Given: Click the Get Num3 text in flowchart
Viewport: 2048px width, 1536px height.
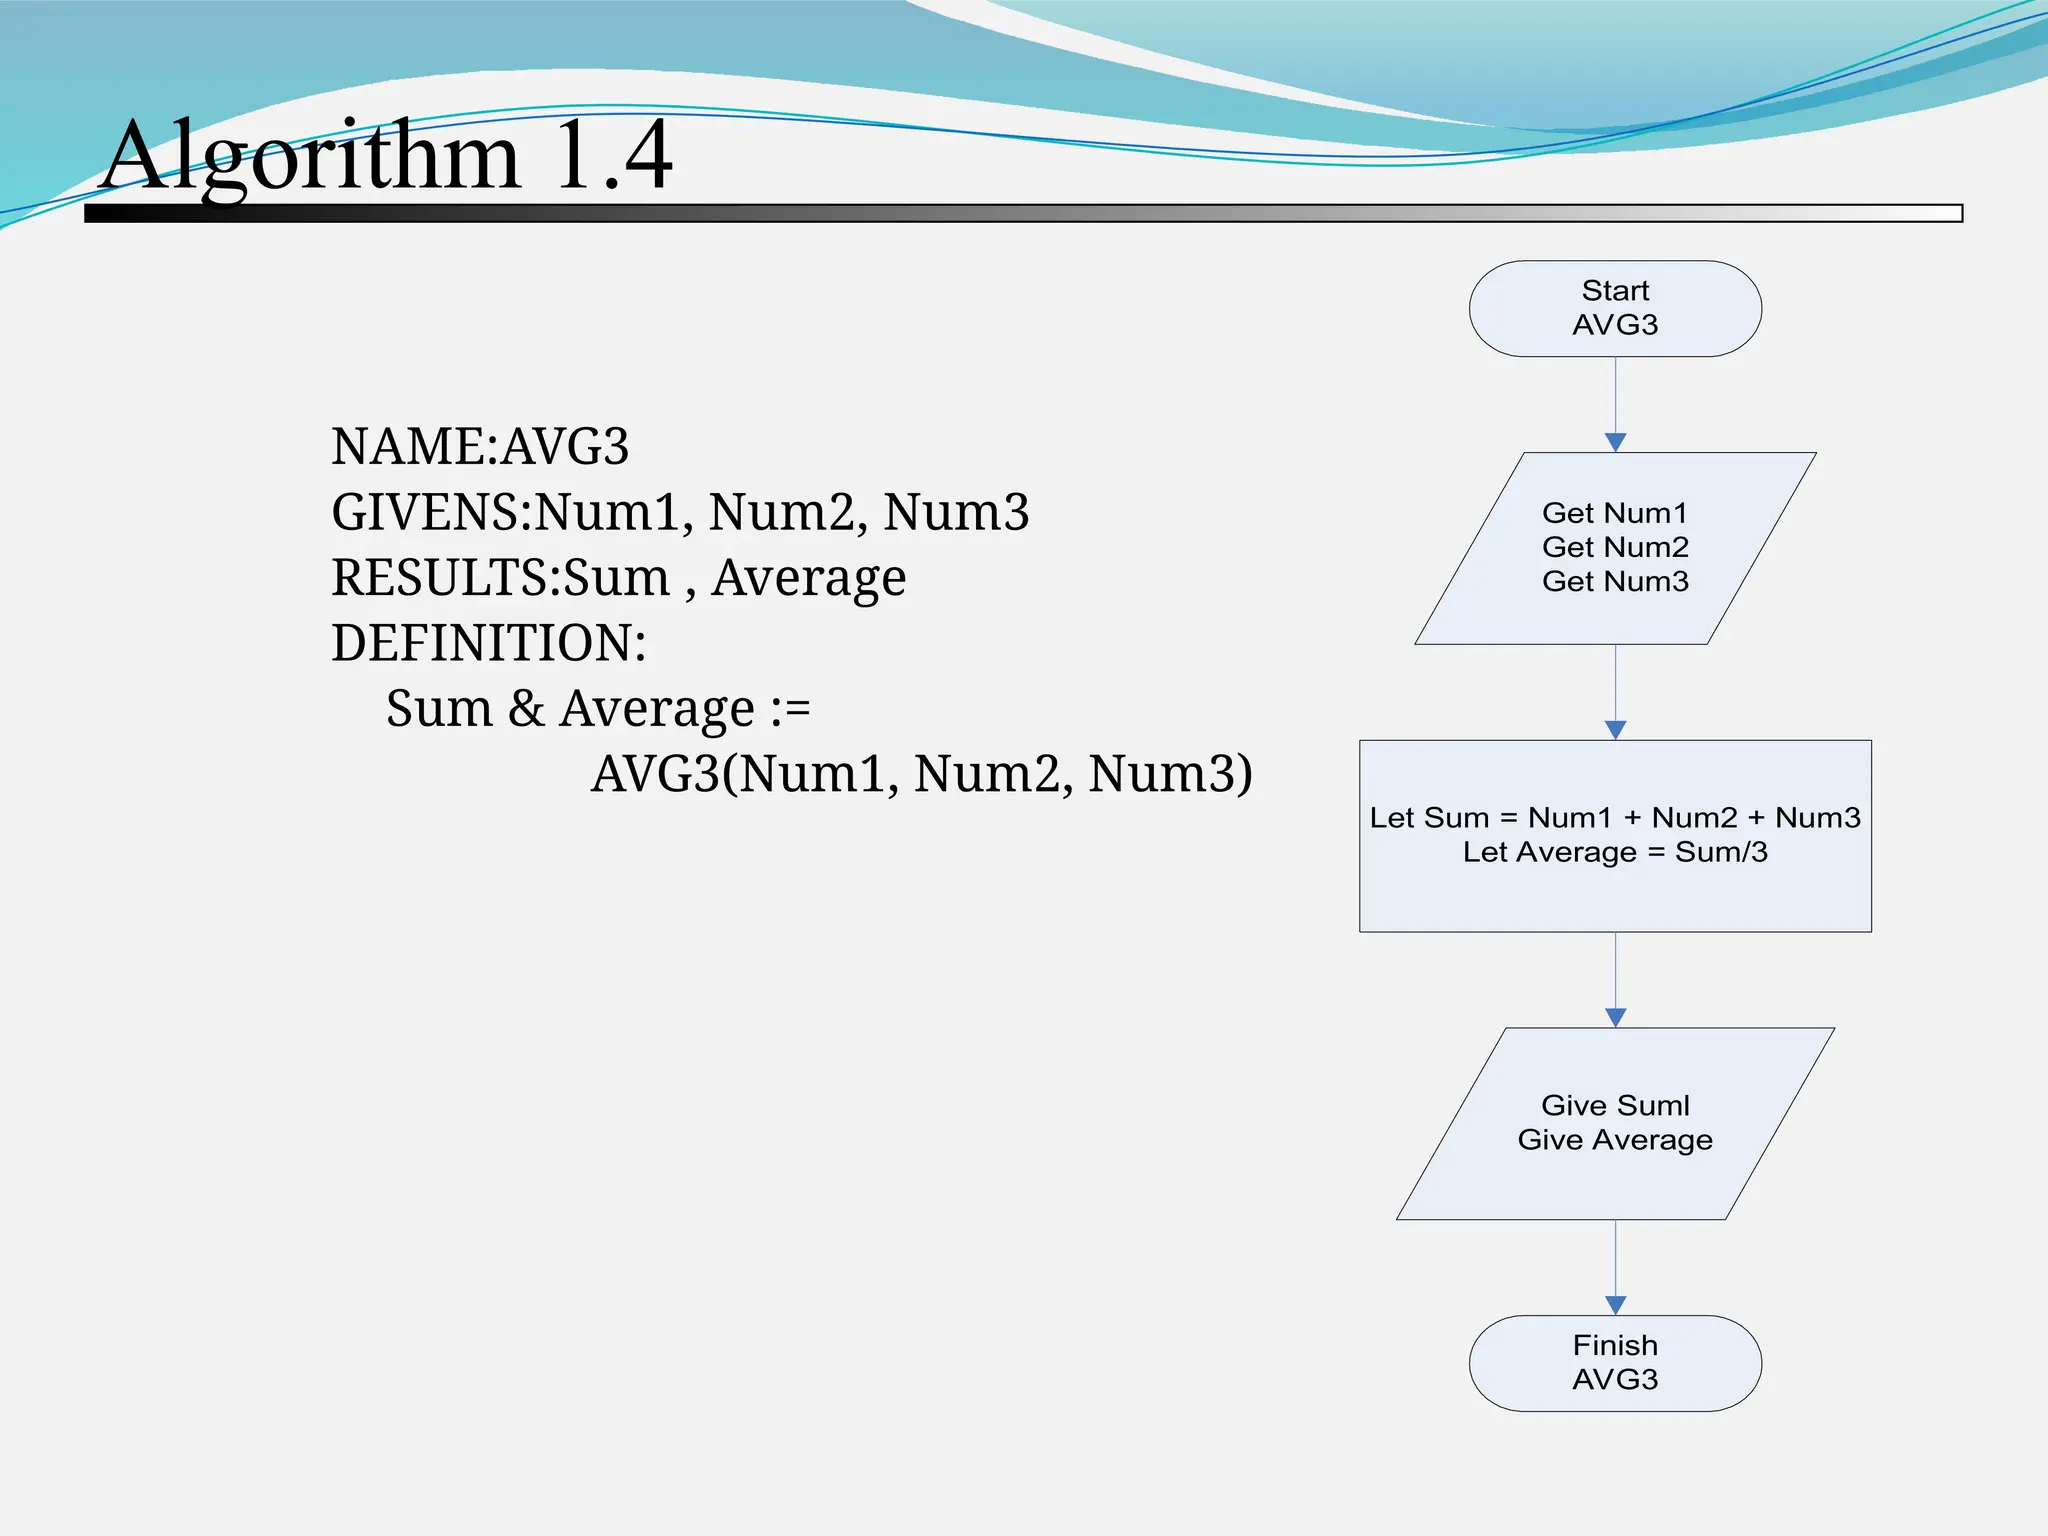Looking at the screenshot, I should [x=1614, y=581].
